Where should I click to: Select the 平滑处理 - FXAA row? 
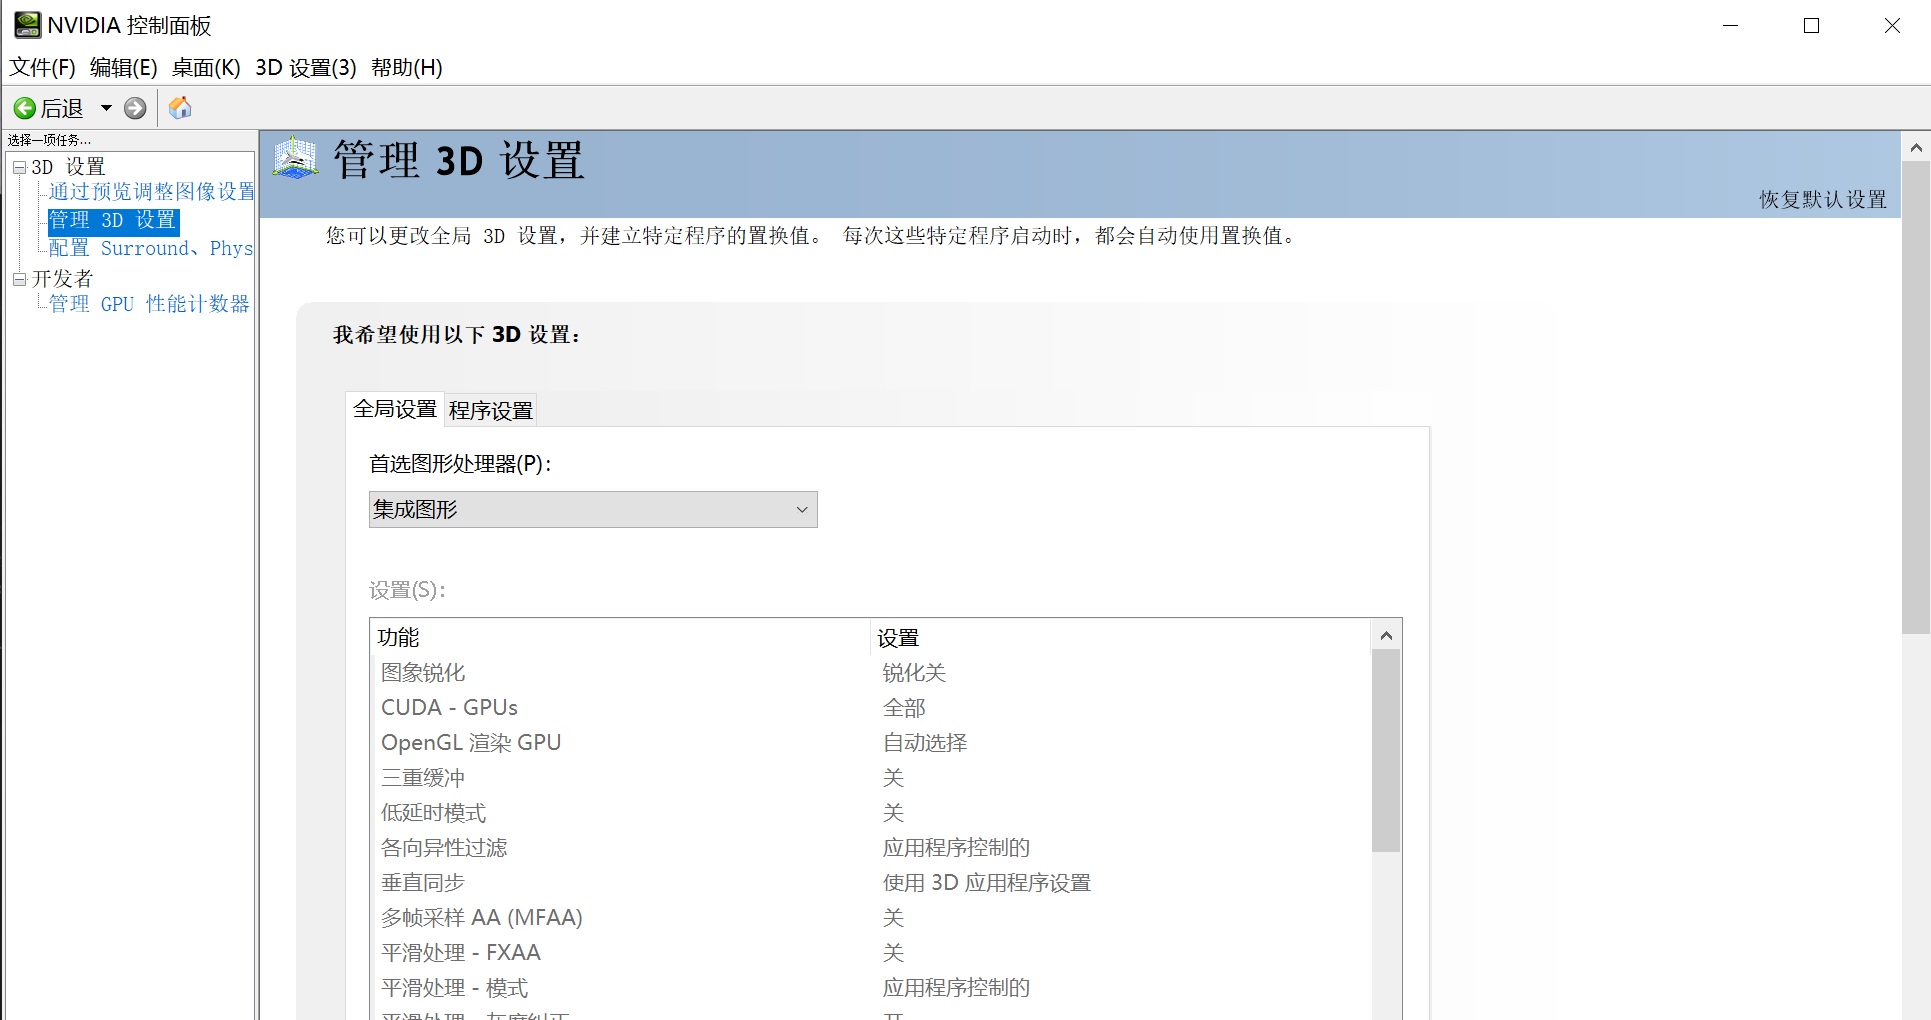870,953
